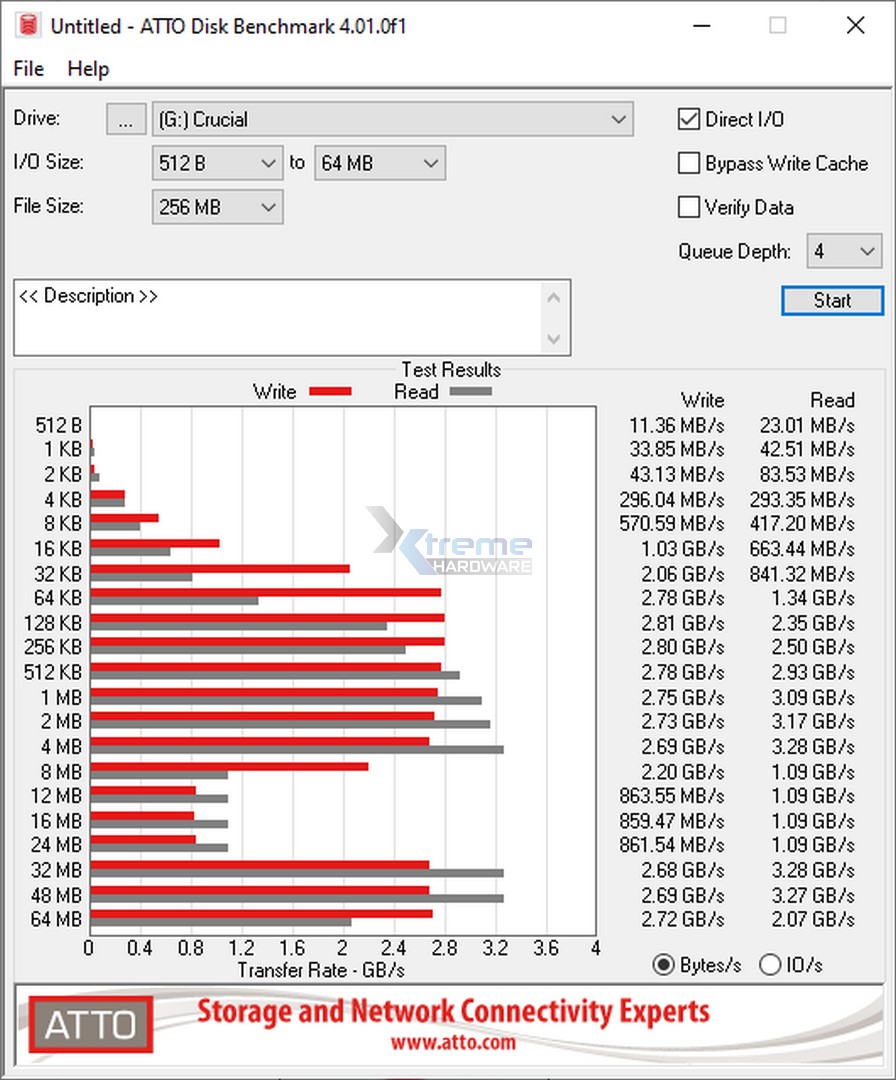Expand the 512 B minimum I/O size dropdown
Screen dimensions: 896x1080
[218, 163]
